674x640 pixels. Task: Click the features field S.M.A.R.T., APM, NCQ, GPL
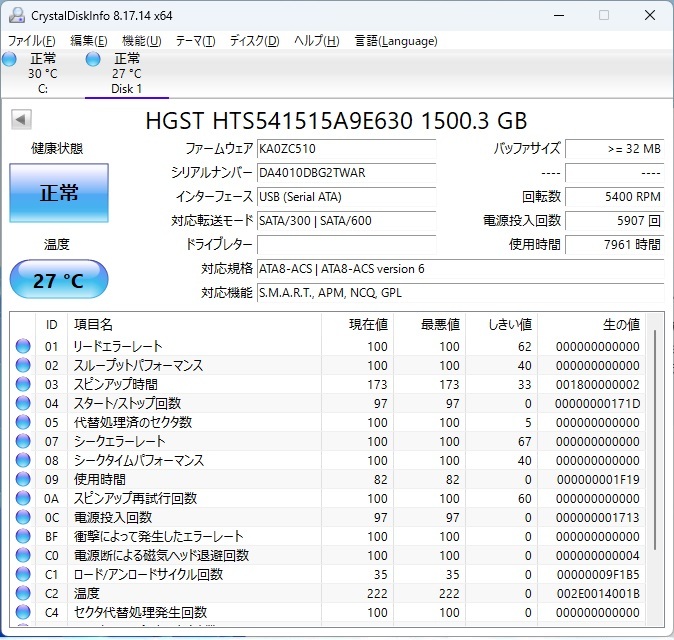(x=460, y=293)
